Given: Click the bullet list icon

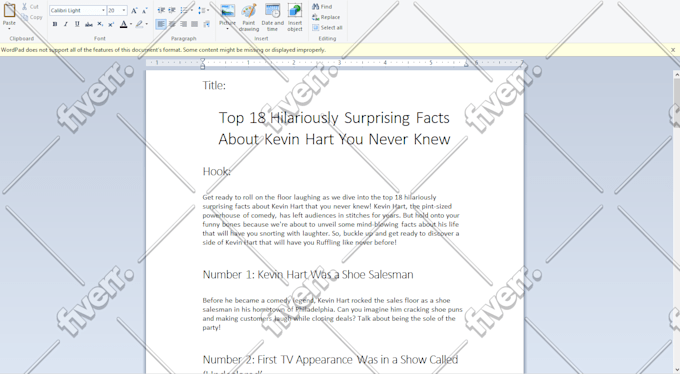Looking at the screenshot, I should tap(184, 10).
